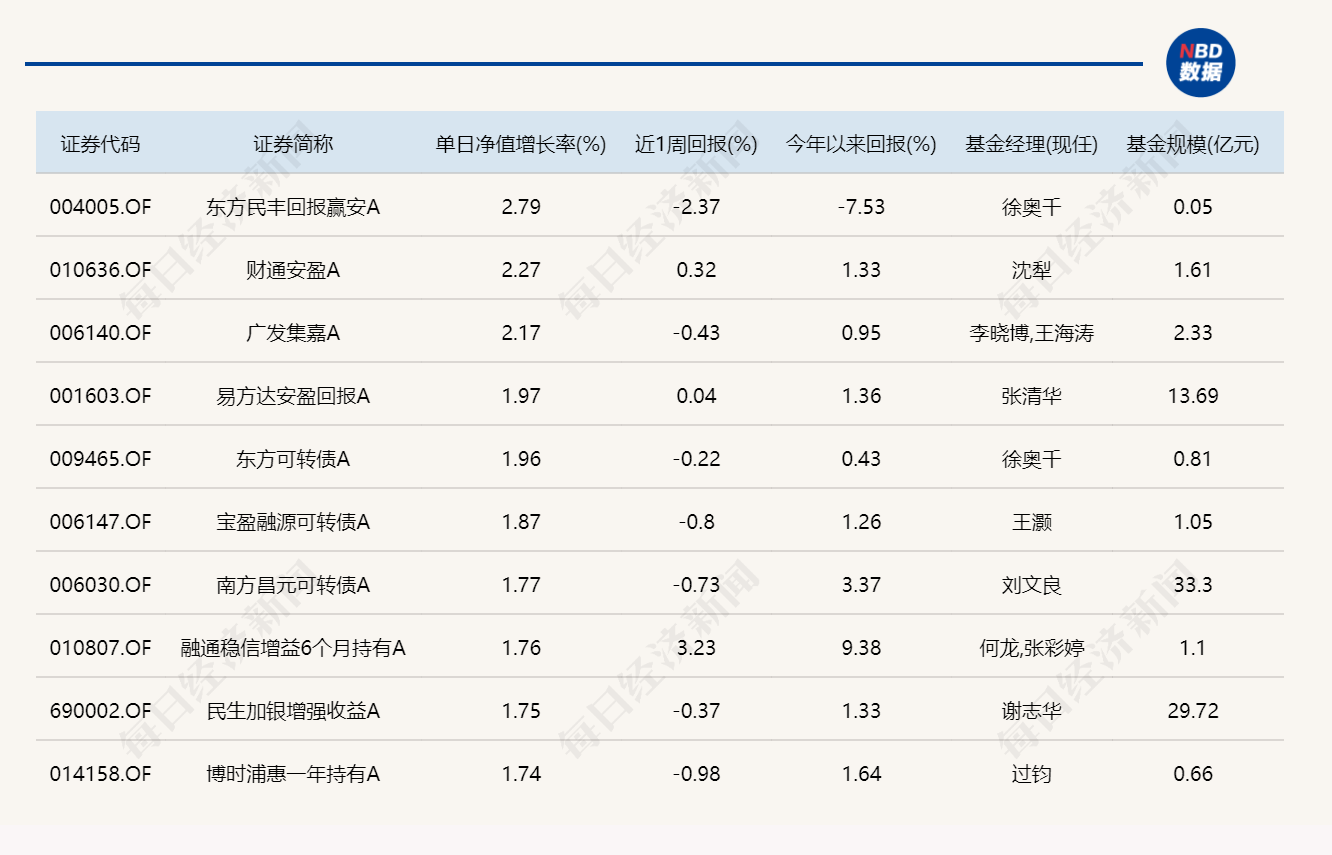
Task: Select the 证券简称 column header
Action: [x=293, y=144]
